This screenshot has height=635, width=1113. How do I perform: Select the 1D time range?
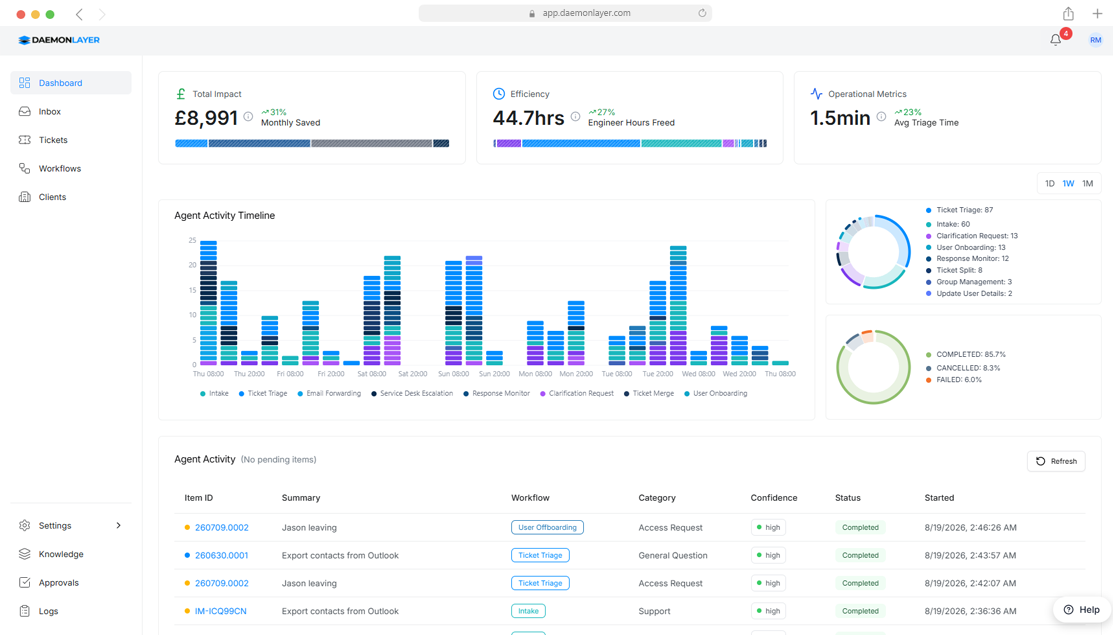pyautogui.click(x=1049, y=183)
